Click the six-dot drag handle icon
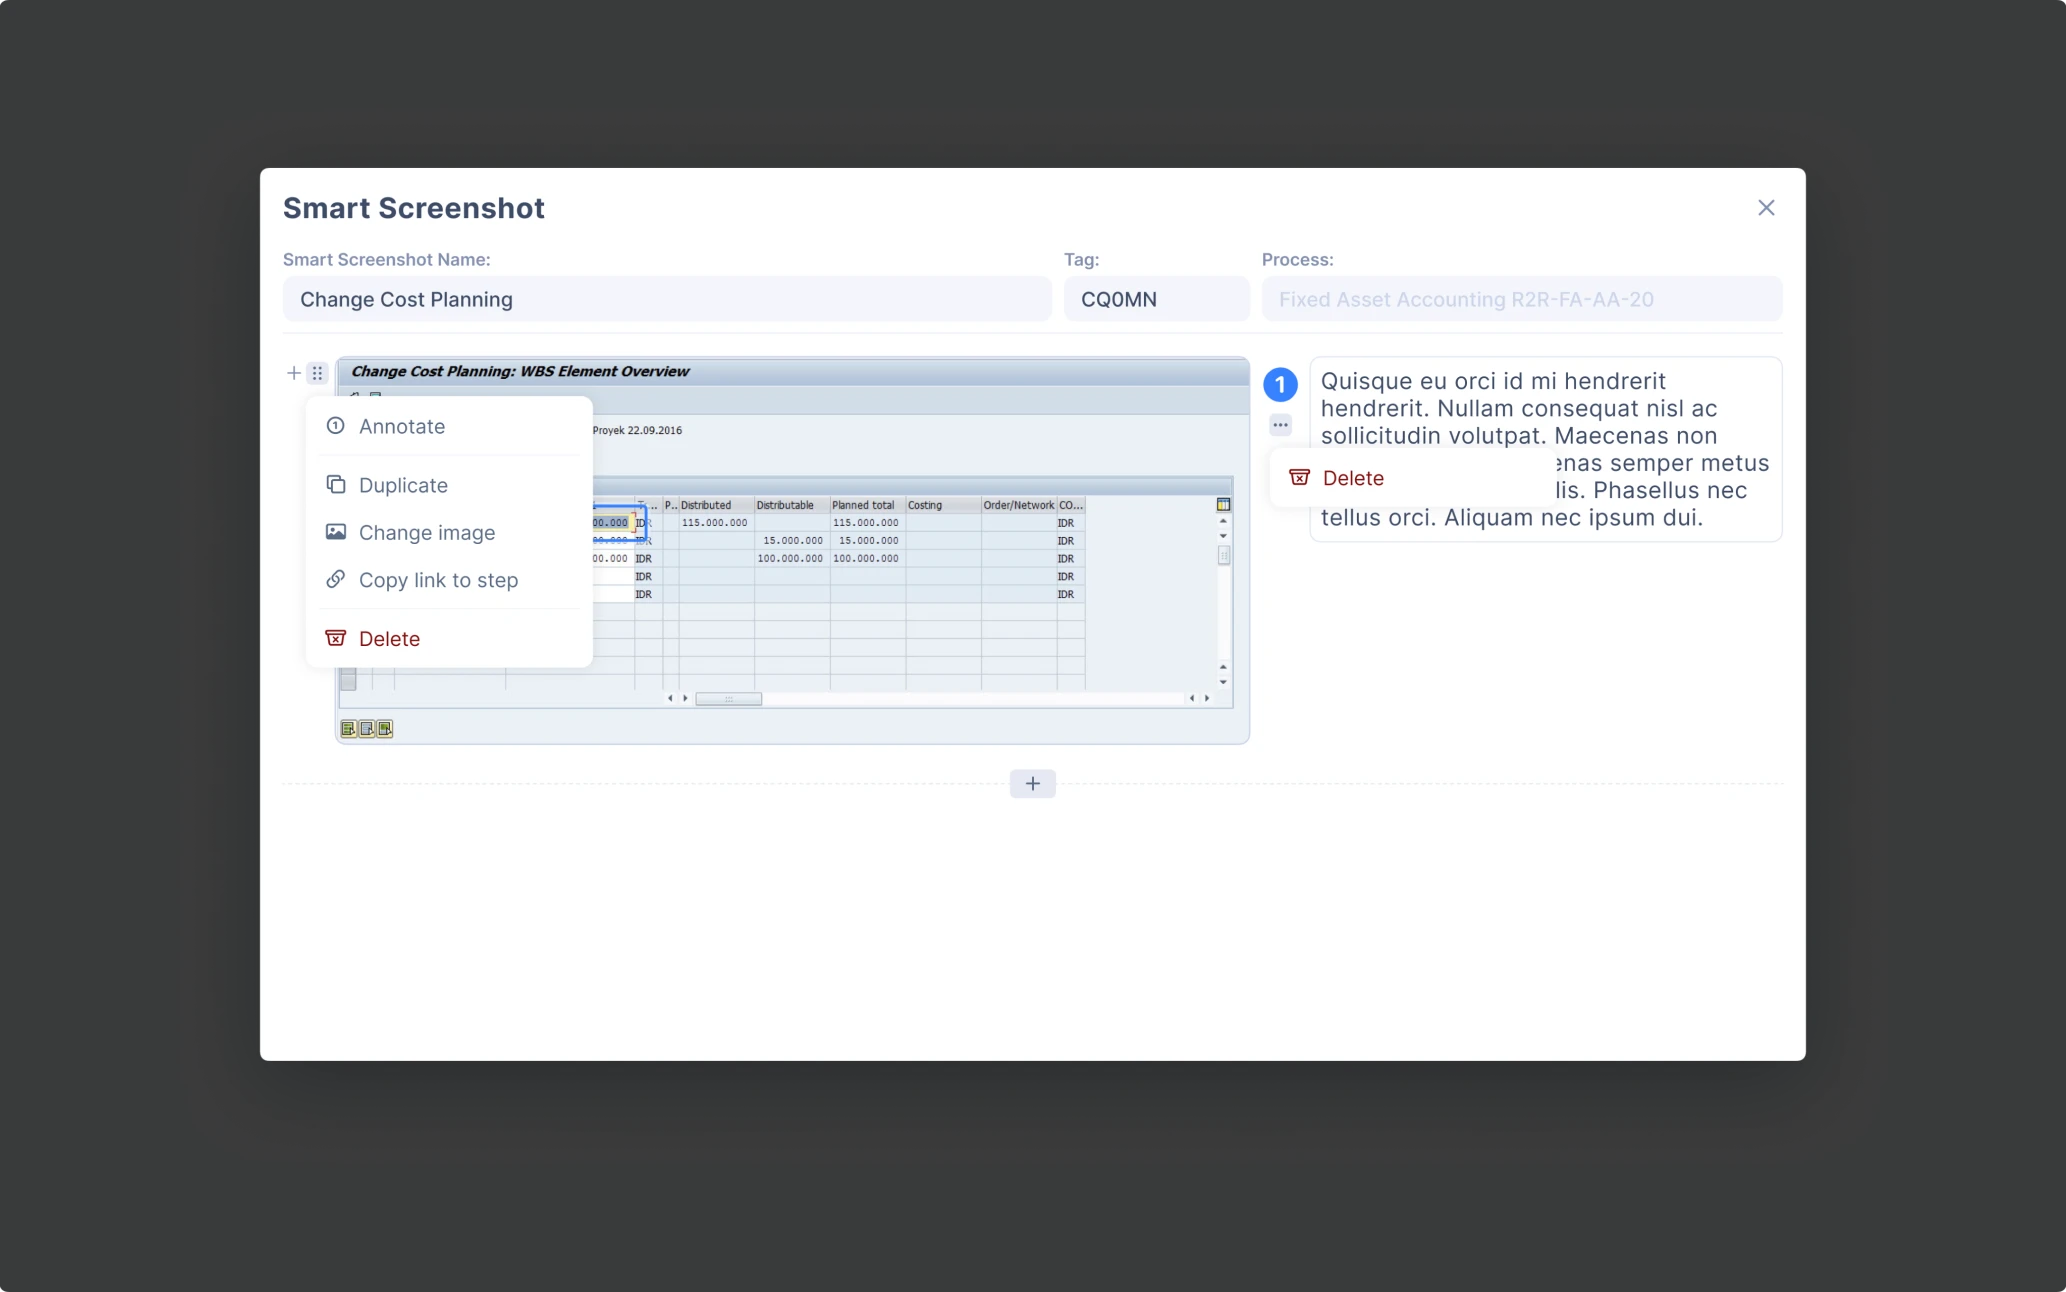Viewport: 2066px width, 1292px height. point(317,372)
